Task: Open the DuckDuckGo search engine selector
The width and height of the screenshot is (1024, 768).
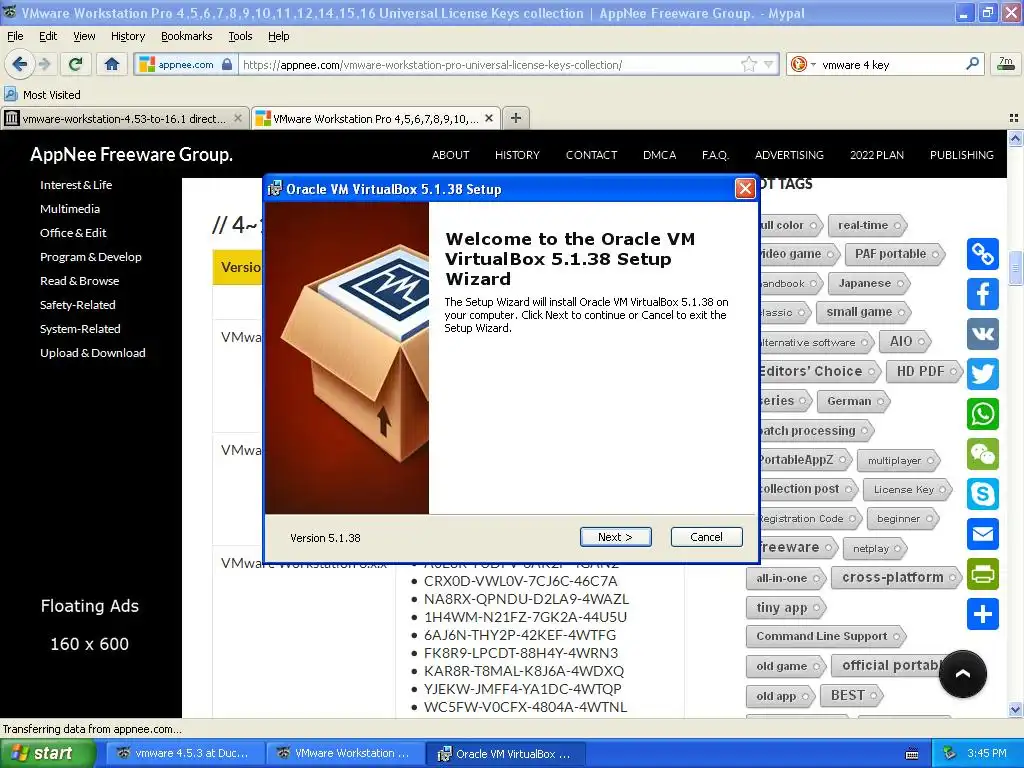Action: pyautogui.click(x=803, y=64)
